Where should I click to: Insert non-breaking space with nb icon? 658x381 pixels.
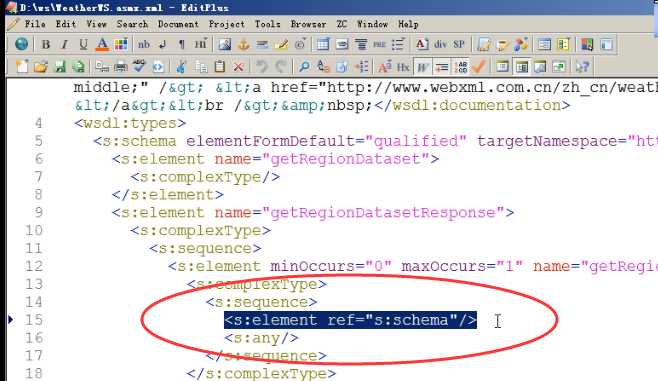(x=144, y=44)
